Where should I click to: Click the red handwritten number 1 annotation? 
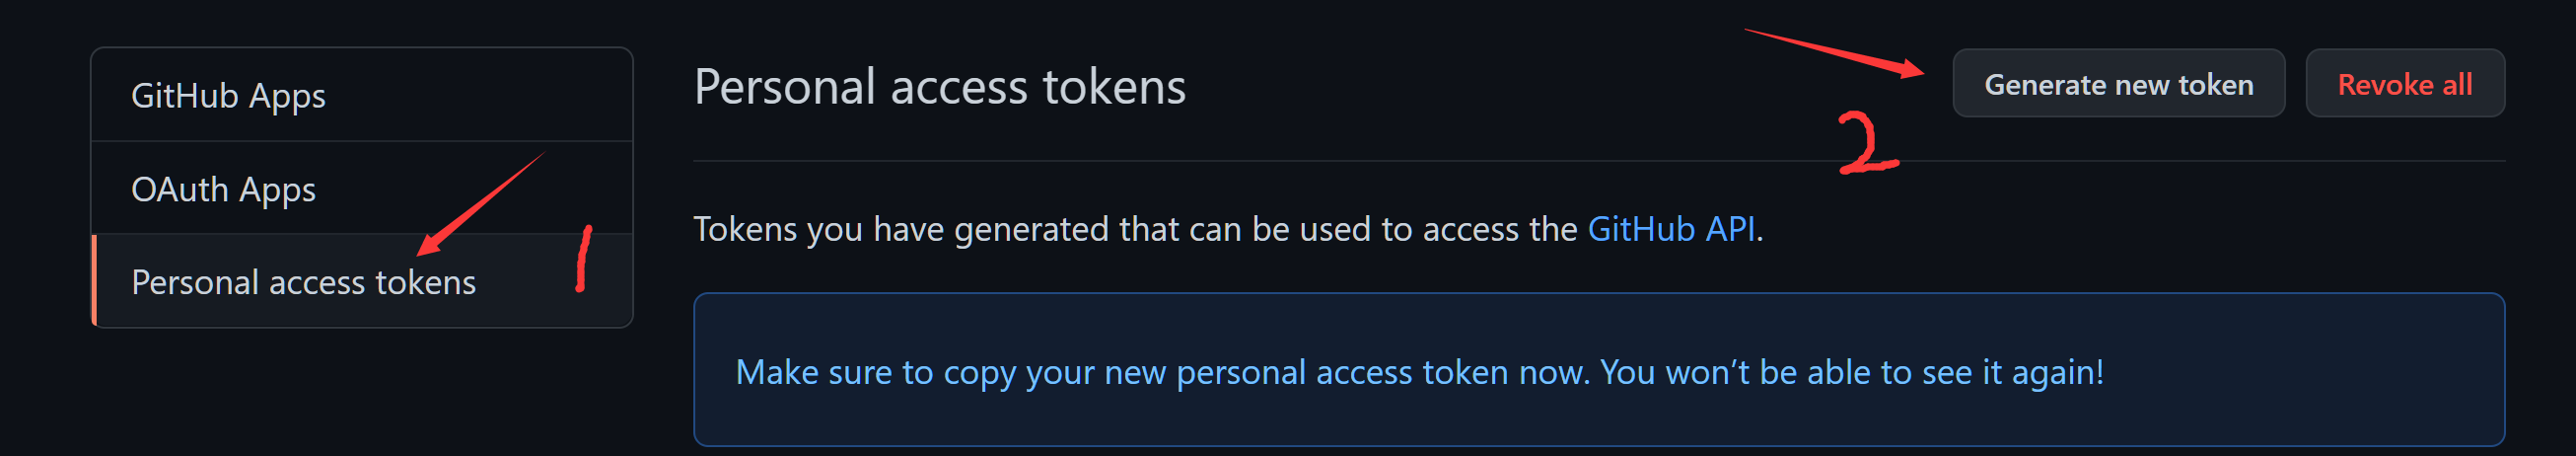pos(584,259)
